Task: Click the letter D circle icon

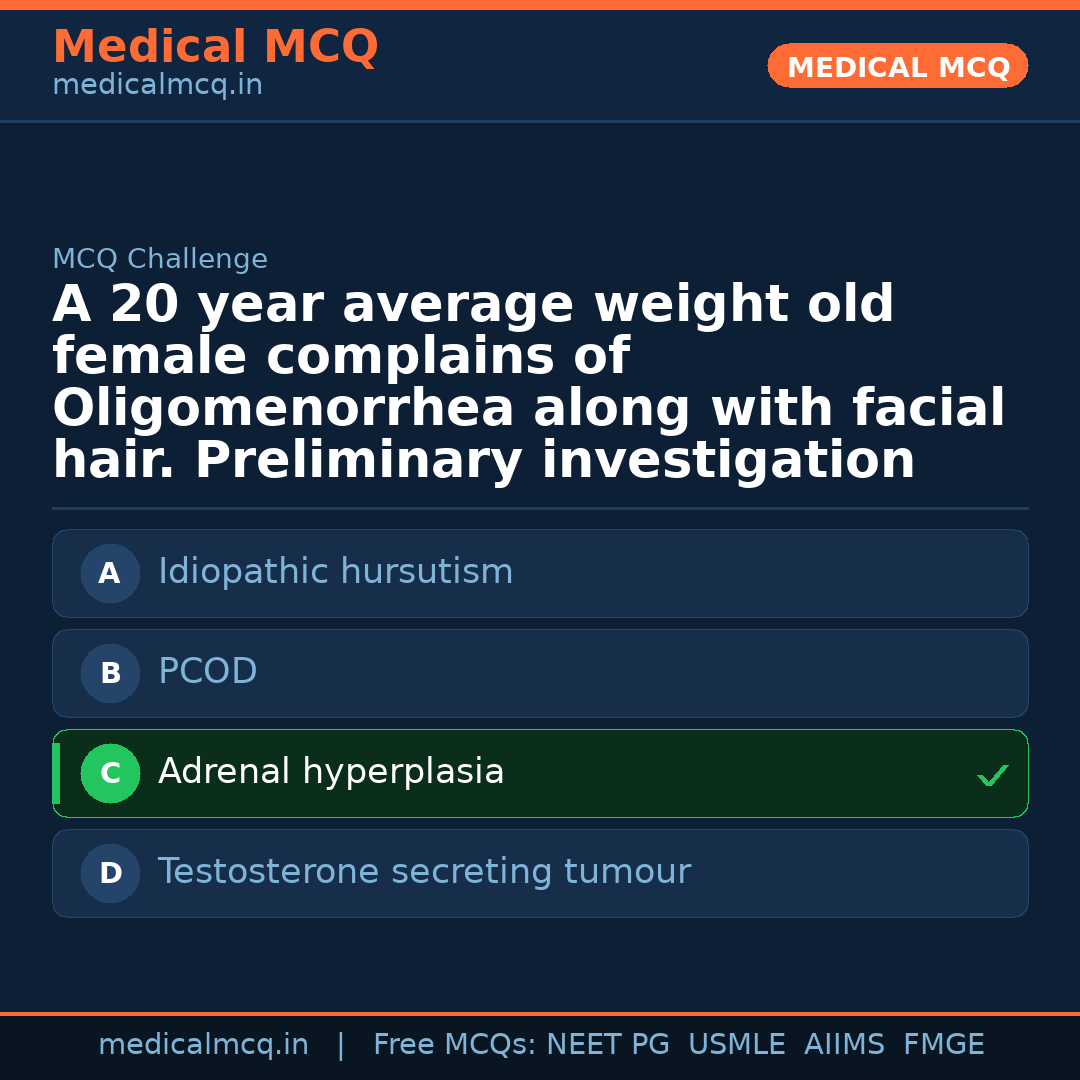Action: point(110,874)
